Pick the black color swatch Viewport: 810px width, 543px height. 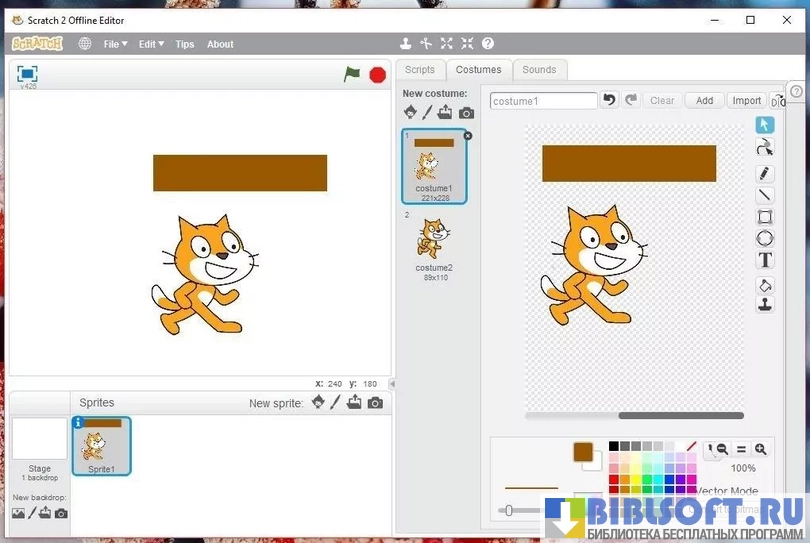614,447
